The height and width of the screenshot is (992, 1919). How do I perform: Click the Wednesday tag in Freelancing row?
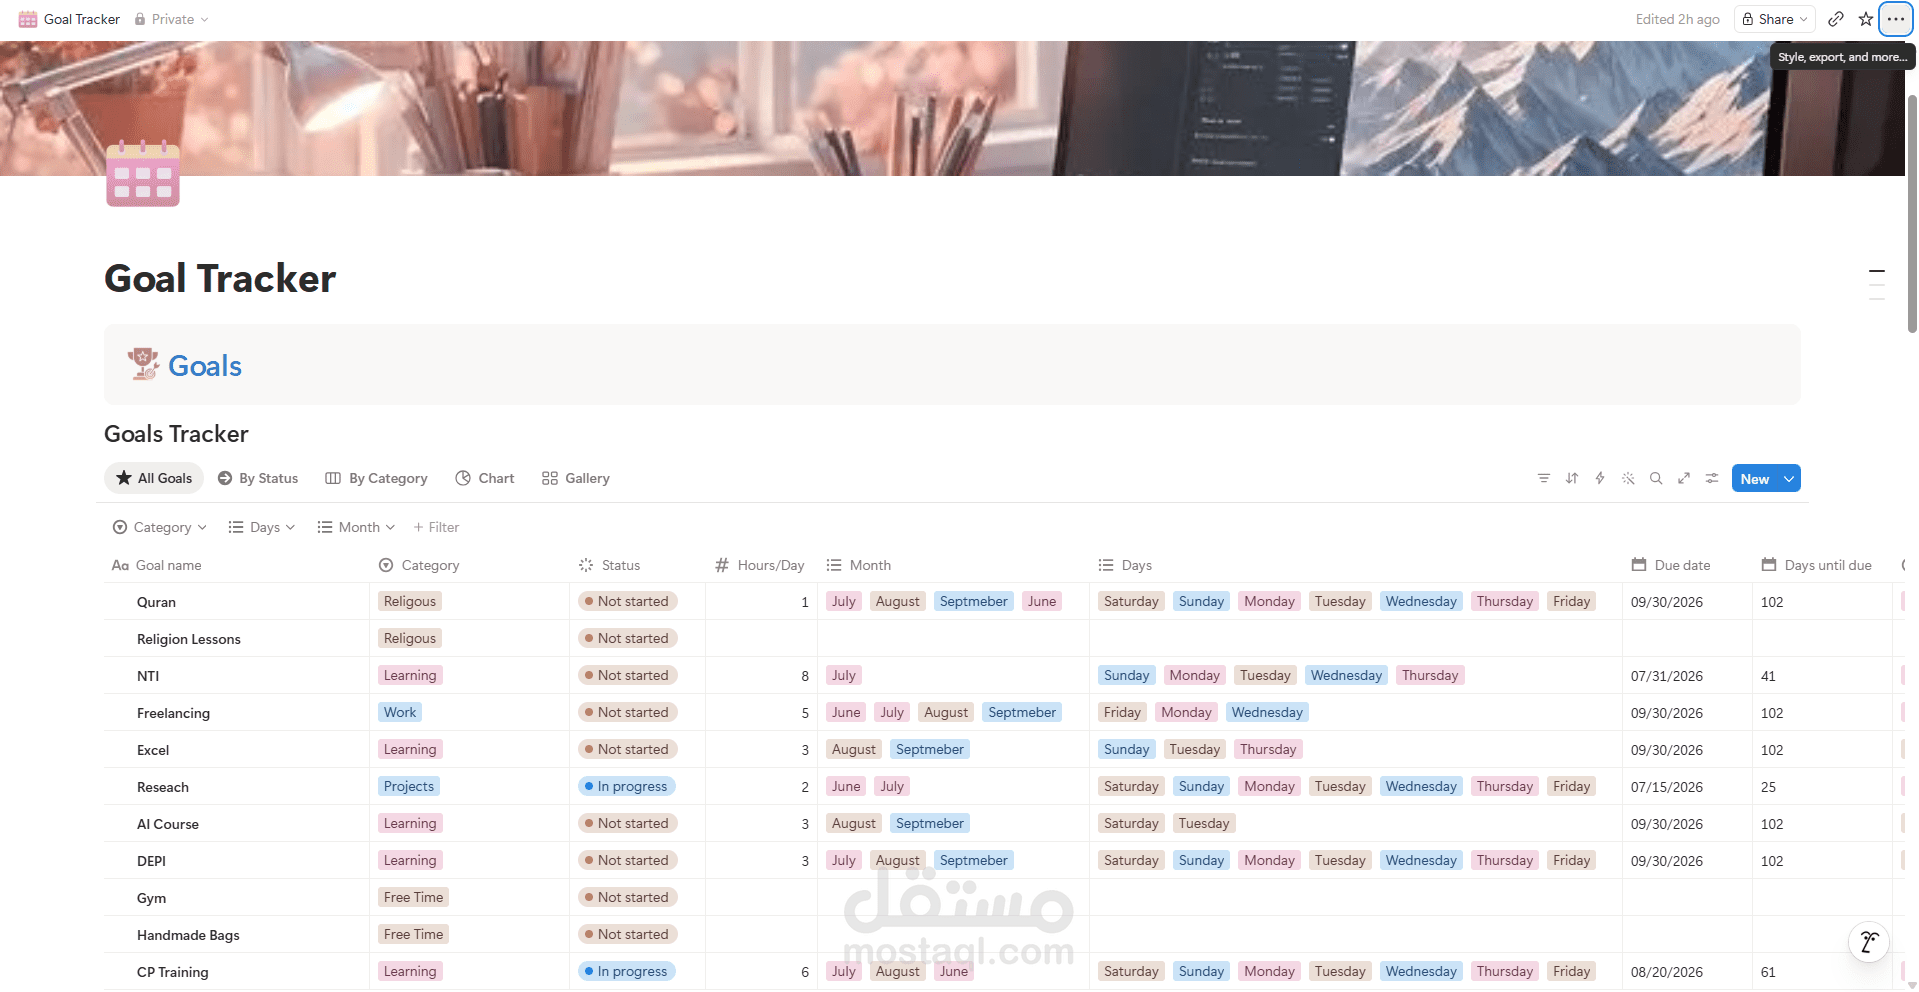[x=1267, y=712]
